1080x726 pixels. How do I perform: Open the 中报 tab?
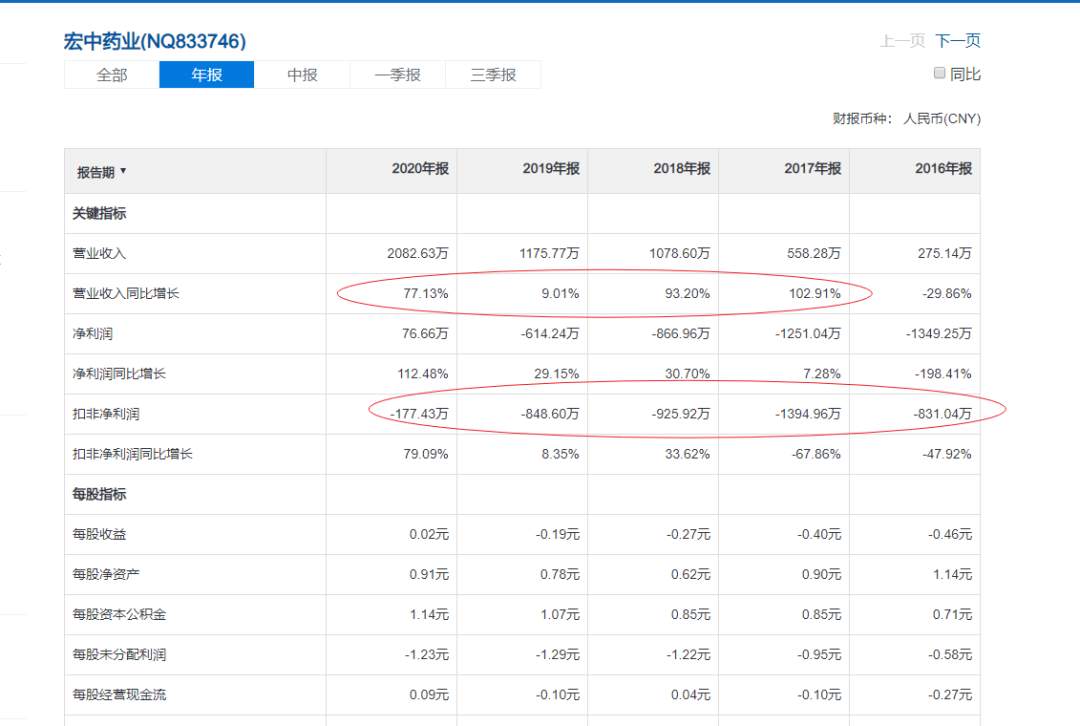point(302,74)
